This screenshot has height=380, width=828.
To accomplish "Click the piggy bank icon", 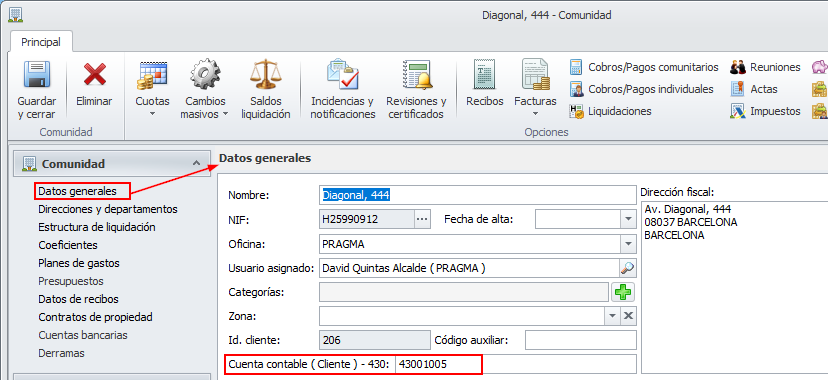I will click(x=820, y=67).
